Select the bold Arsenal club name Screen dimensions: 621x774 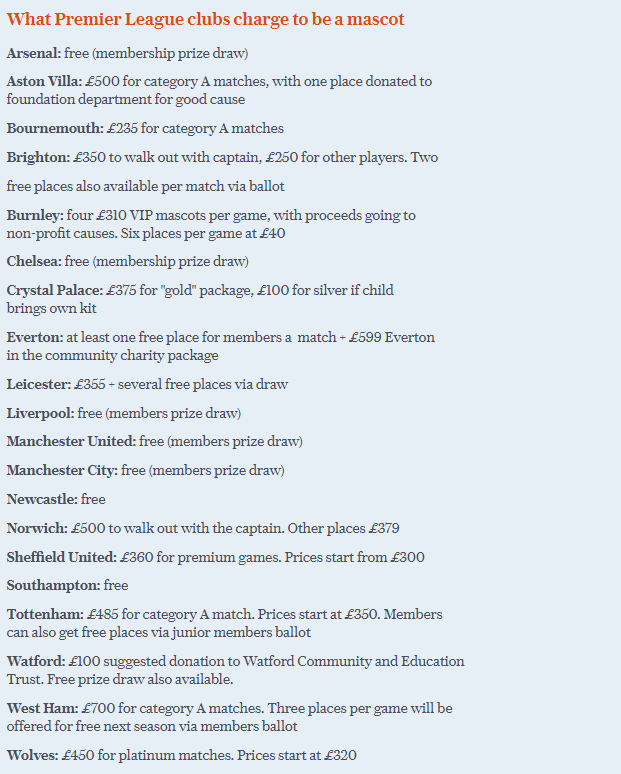[x=34, y=53]
